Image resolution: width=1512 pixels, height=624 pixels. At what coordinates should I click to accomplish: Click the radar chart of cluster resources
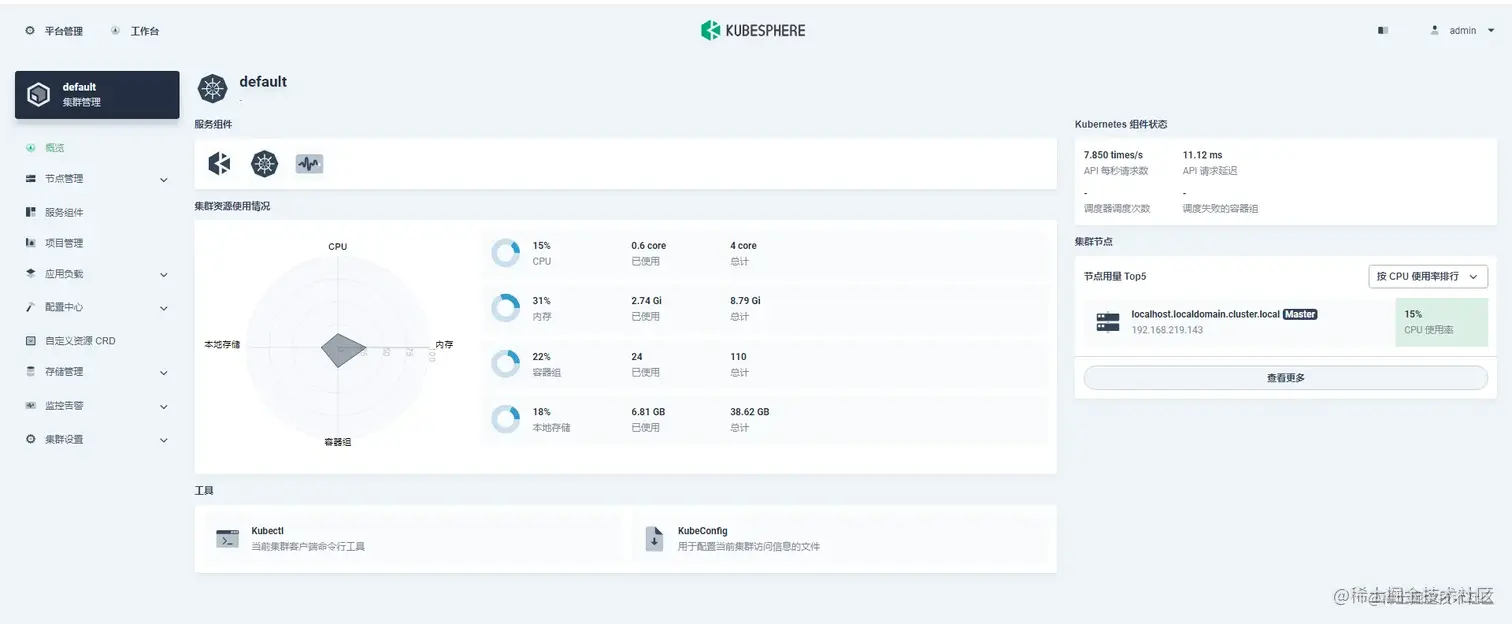(x=339, y=345)
